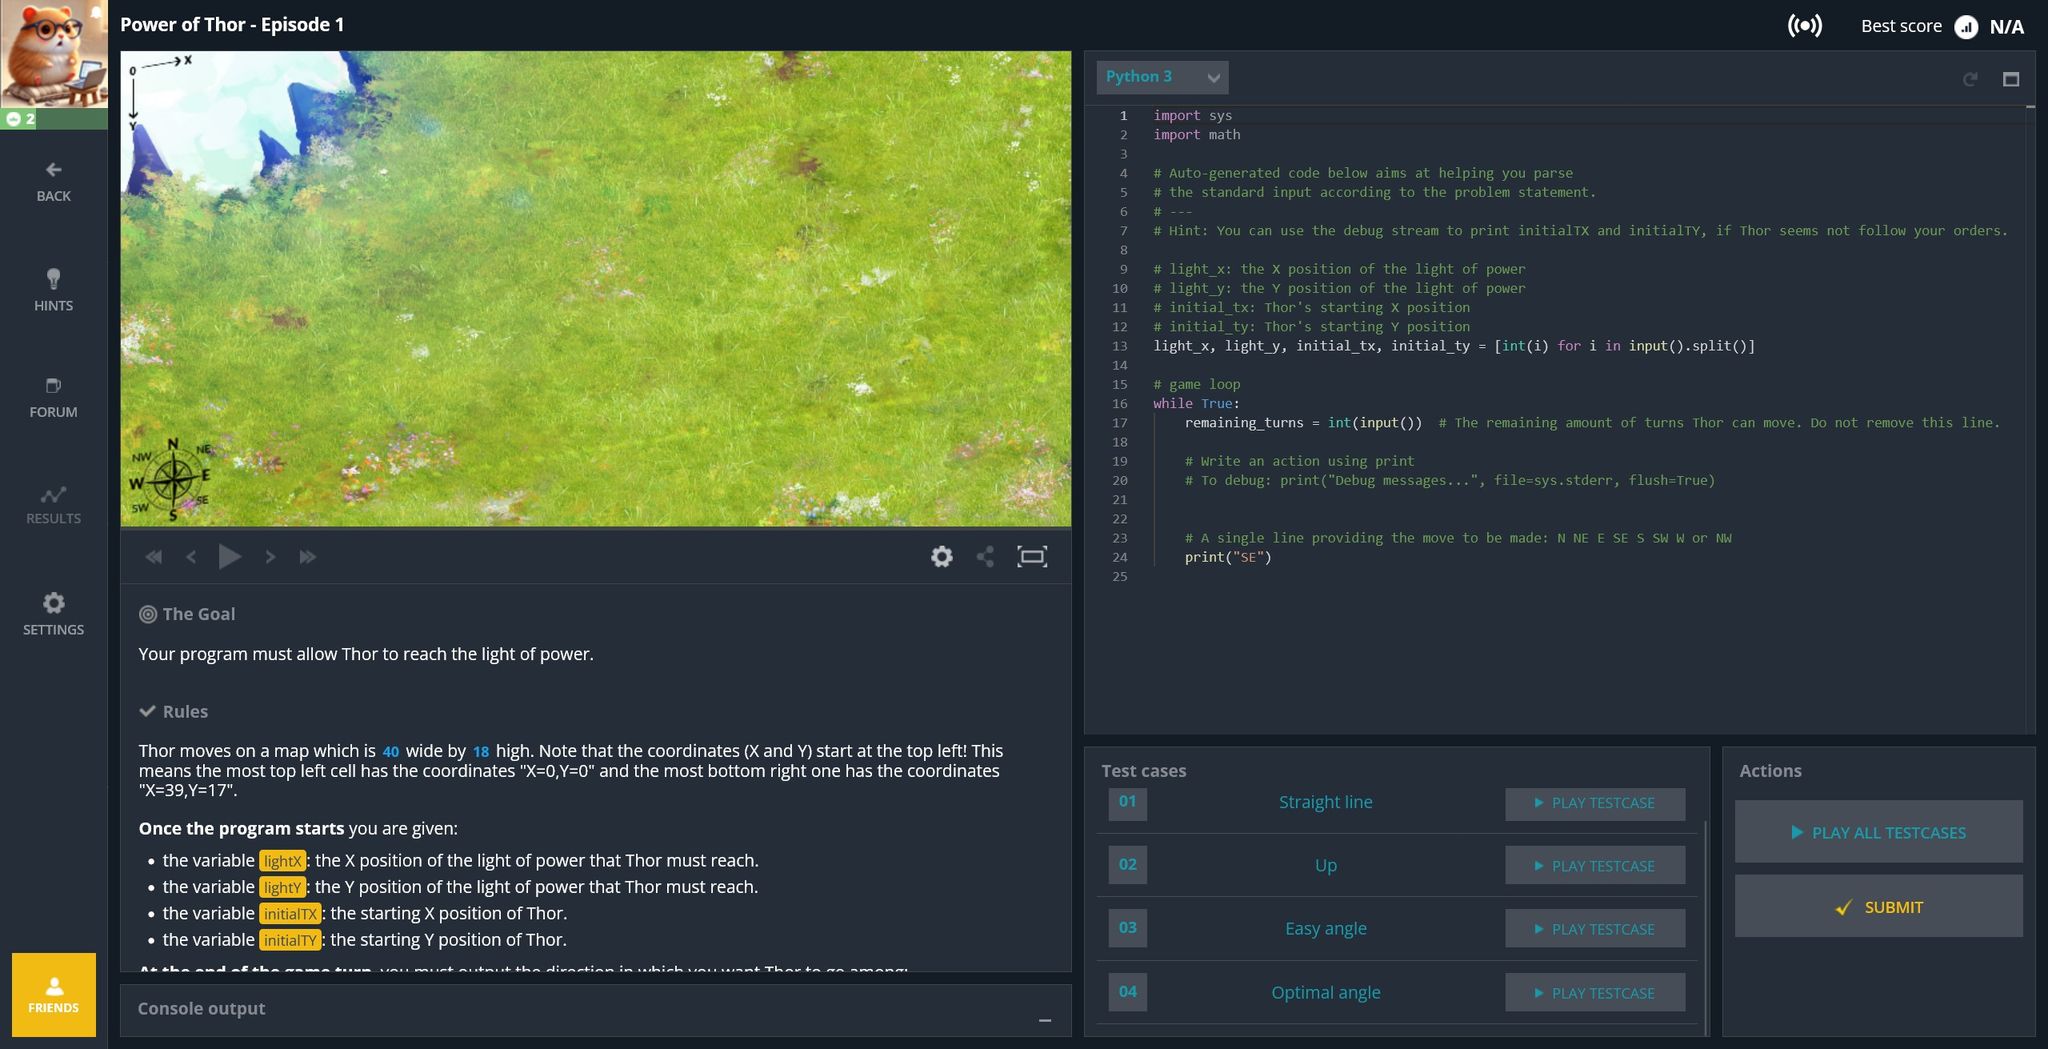The image size is (2048, 1049).
Task: Click the broadcast icon near Best score
Action: (x=1804, y=26)
